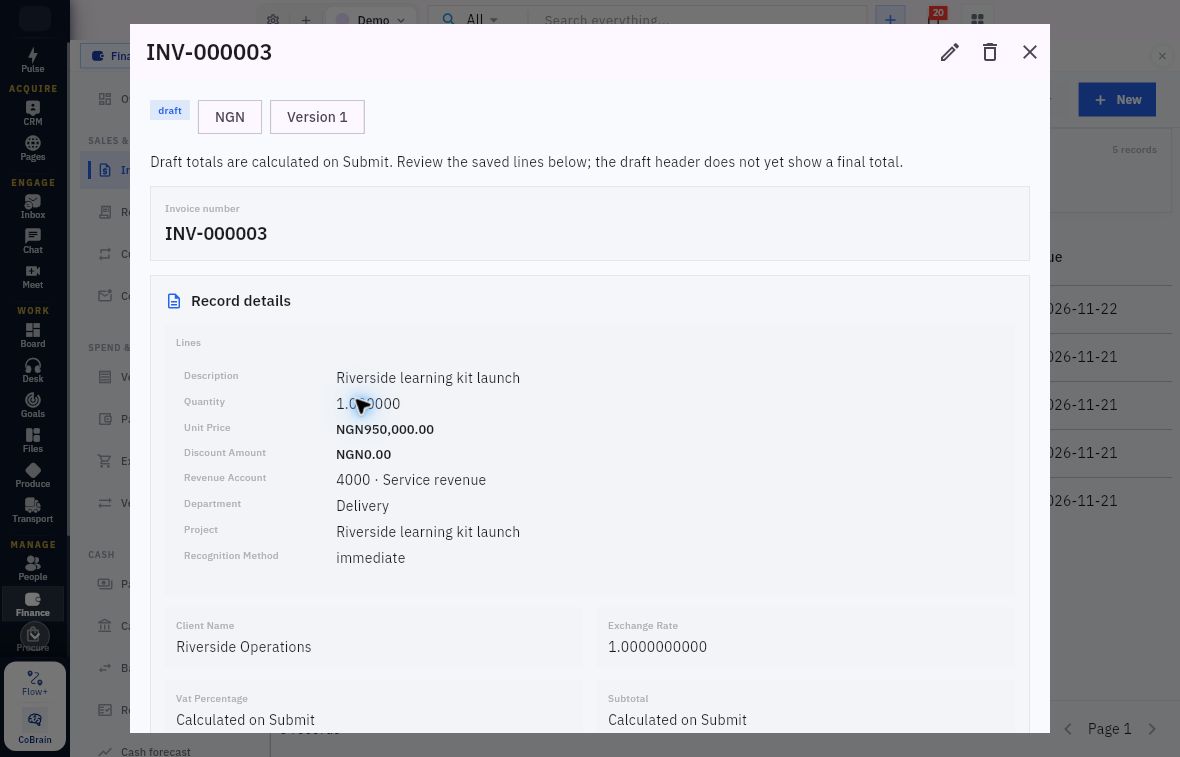Open Cash forecast in the finance menu
The image size is (1180, 757).
click(156, 751)
